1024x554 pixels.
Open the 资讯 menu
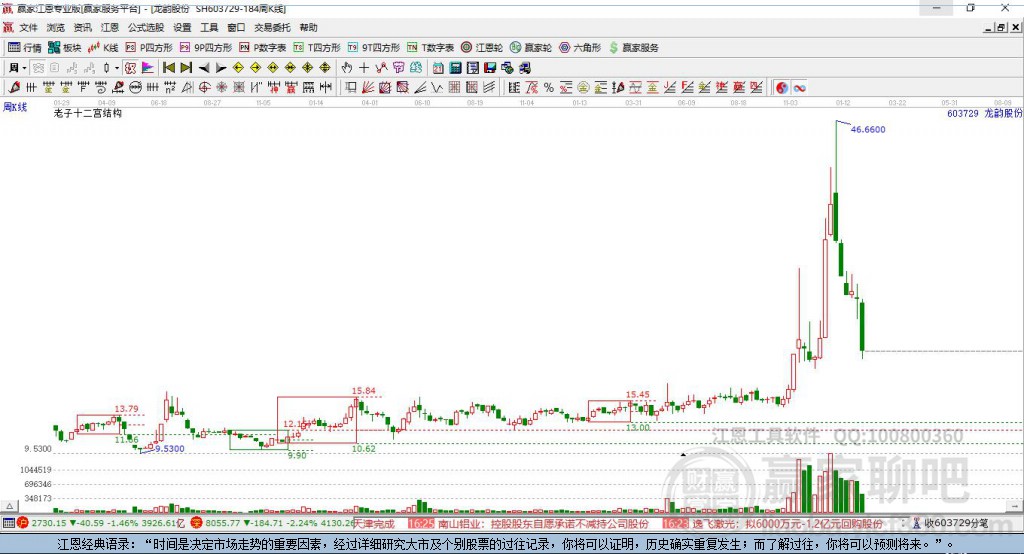(x=82, y=27)
